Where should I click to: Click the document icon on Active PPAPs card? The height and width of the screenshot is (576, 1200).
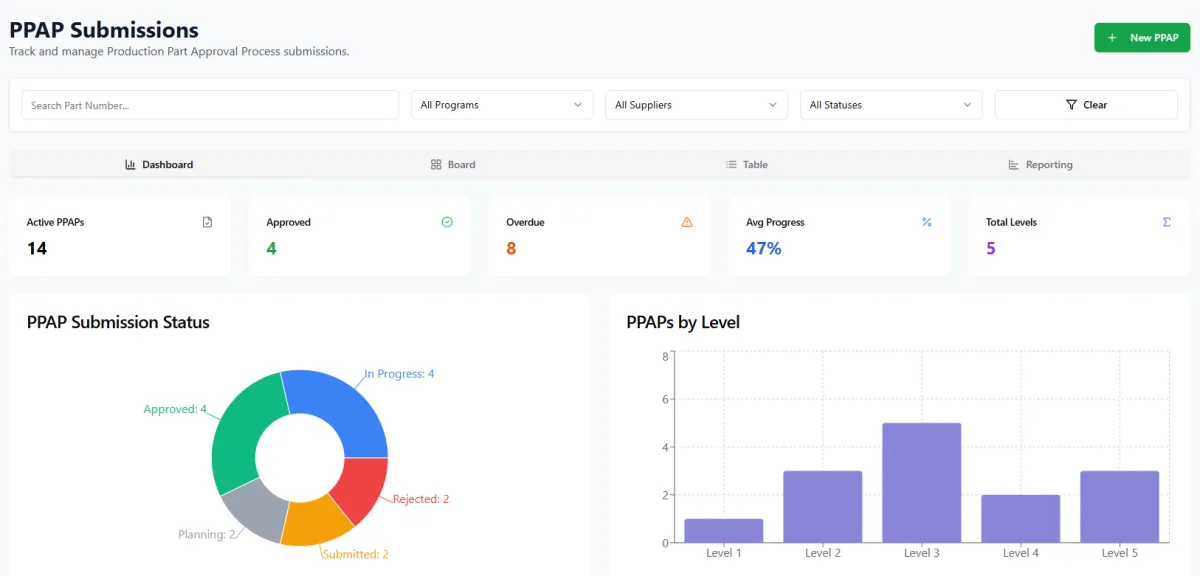tap(207, 222)
